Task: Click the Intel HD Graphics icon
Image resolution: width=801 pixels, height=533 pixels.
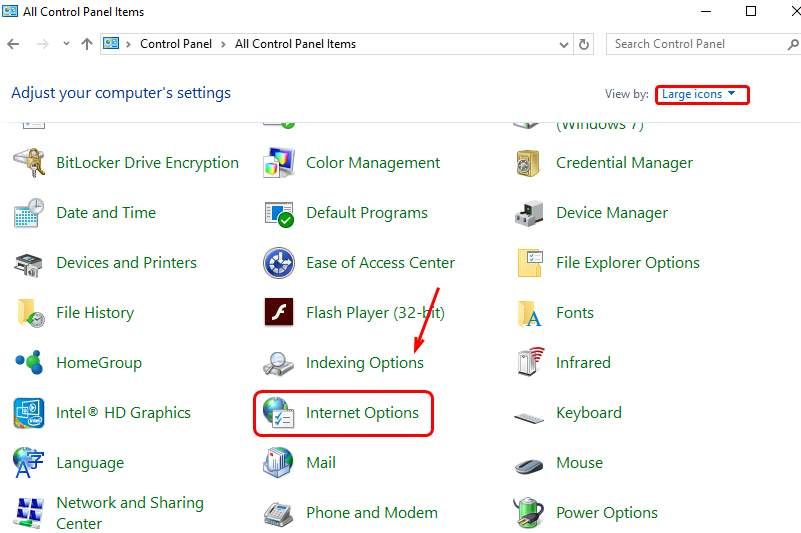Action: point(29,412)
